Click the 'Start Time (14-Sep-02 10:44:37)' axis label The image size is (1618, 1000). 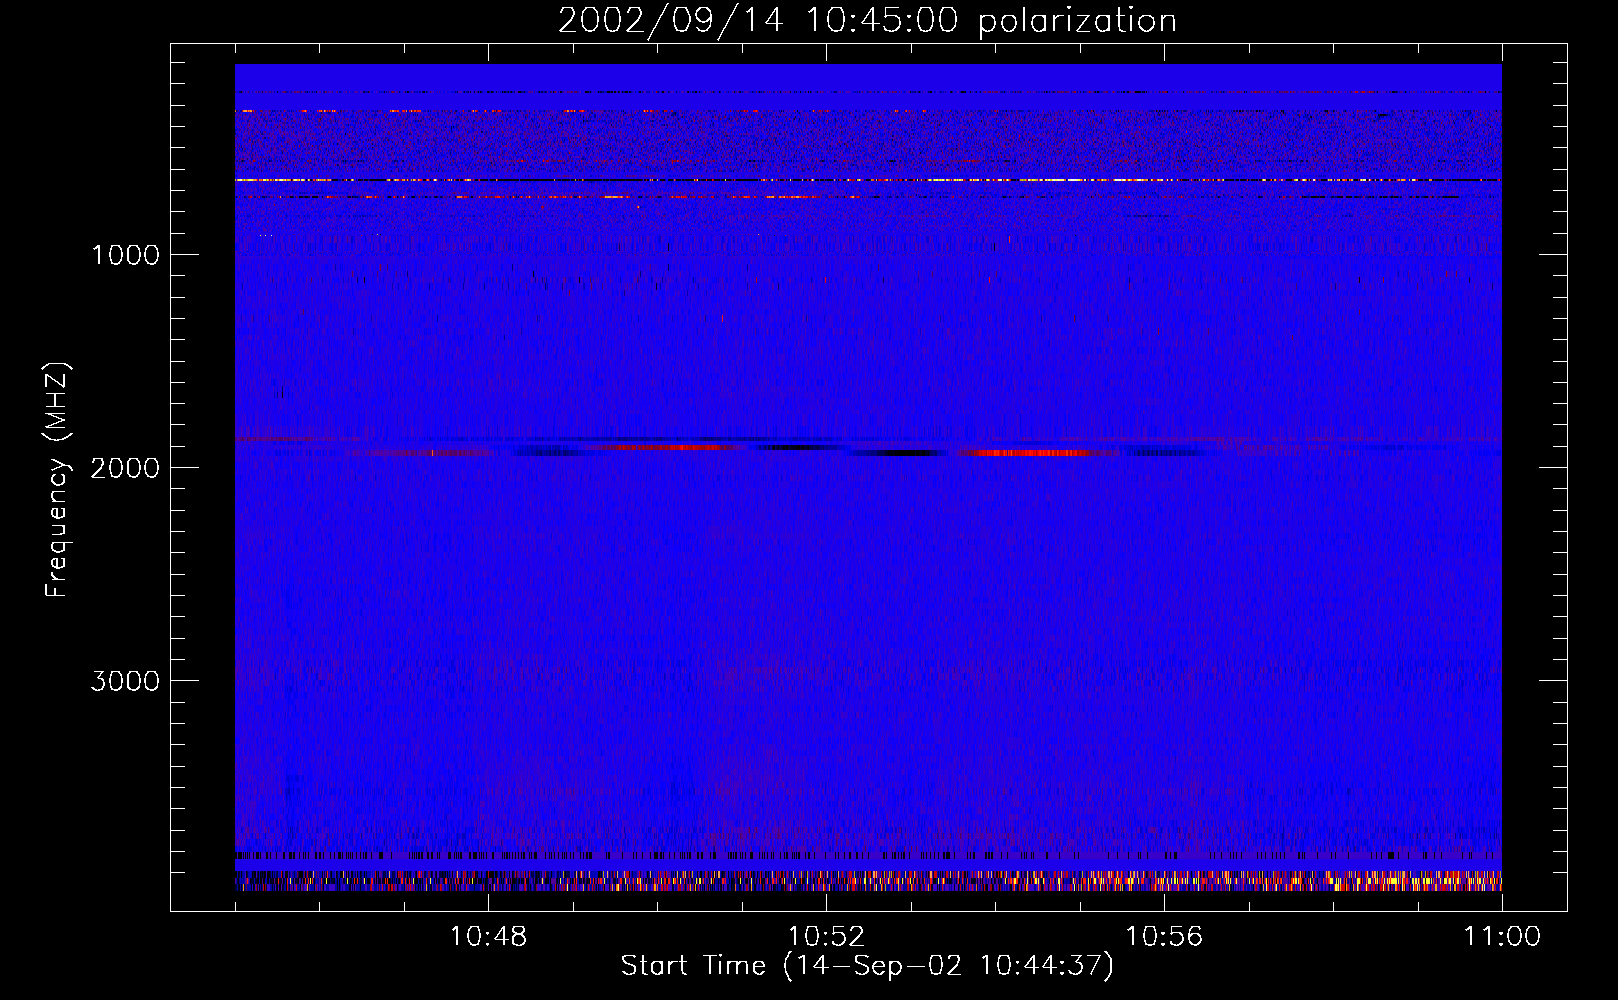click(x=867, y=966)
